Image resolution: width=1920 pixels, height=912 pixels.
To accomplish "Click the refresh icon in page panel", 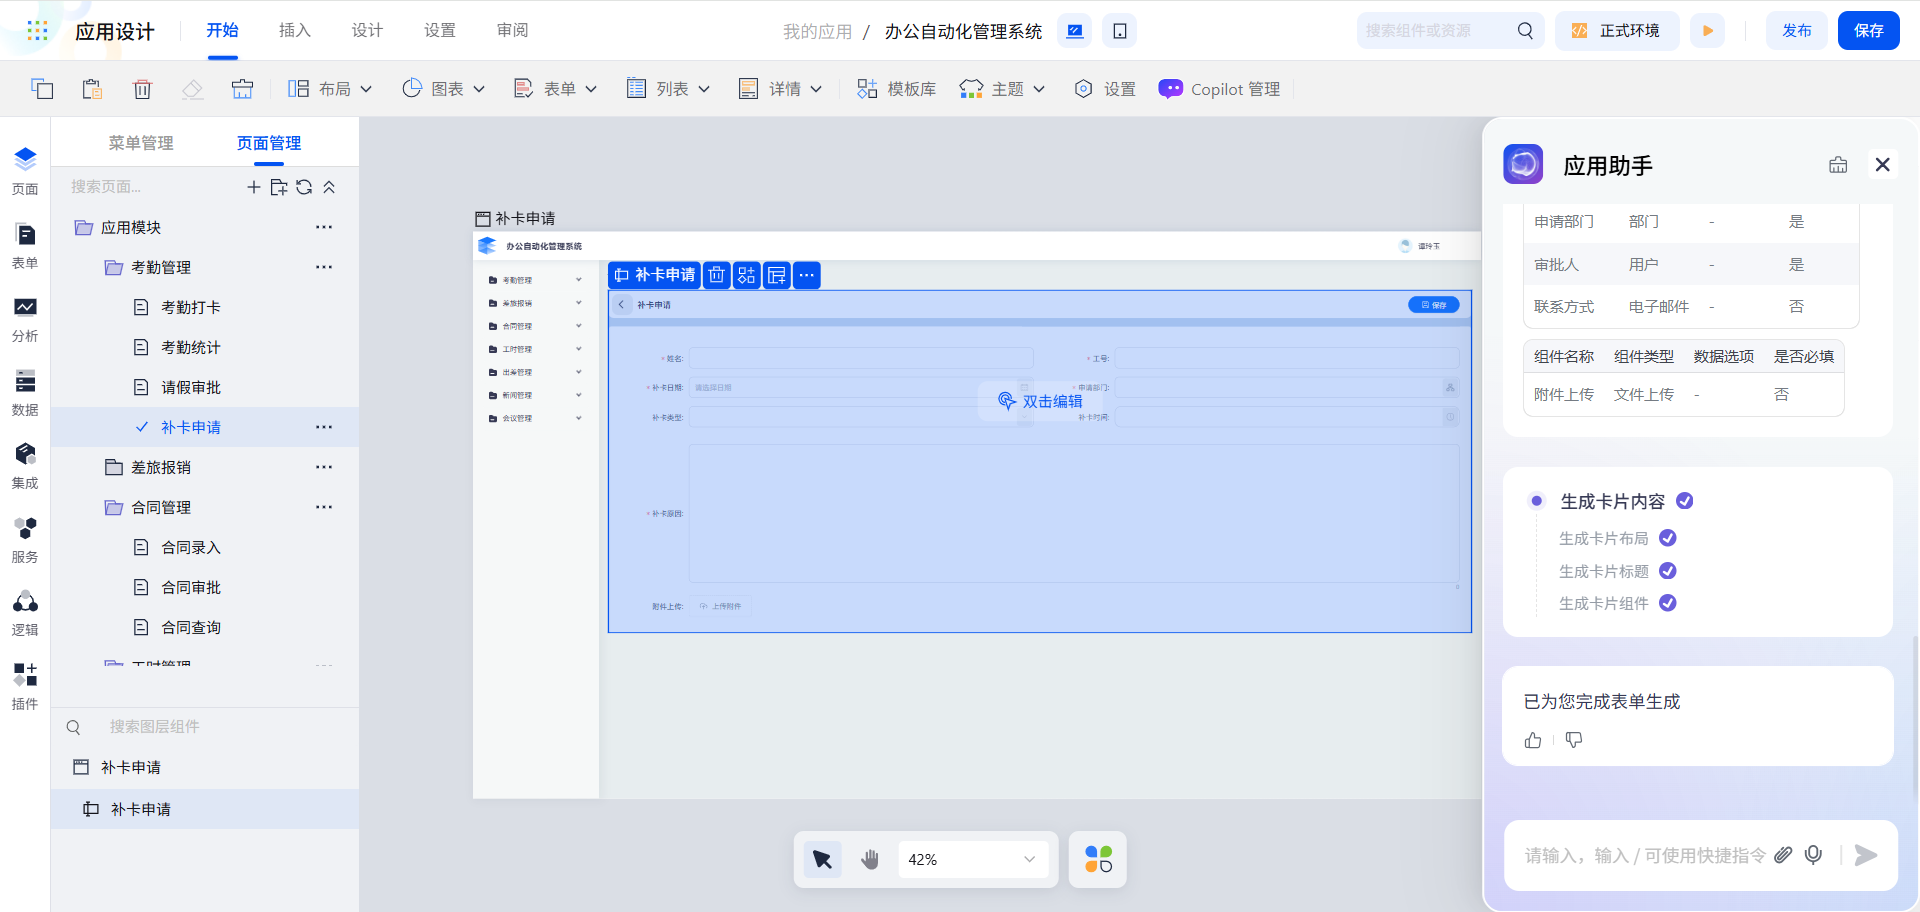I will [x=304, y=187].
